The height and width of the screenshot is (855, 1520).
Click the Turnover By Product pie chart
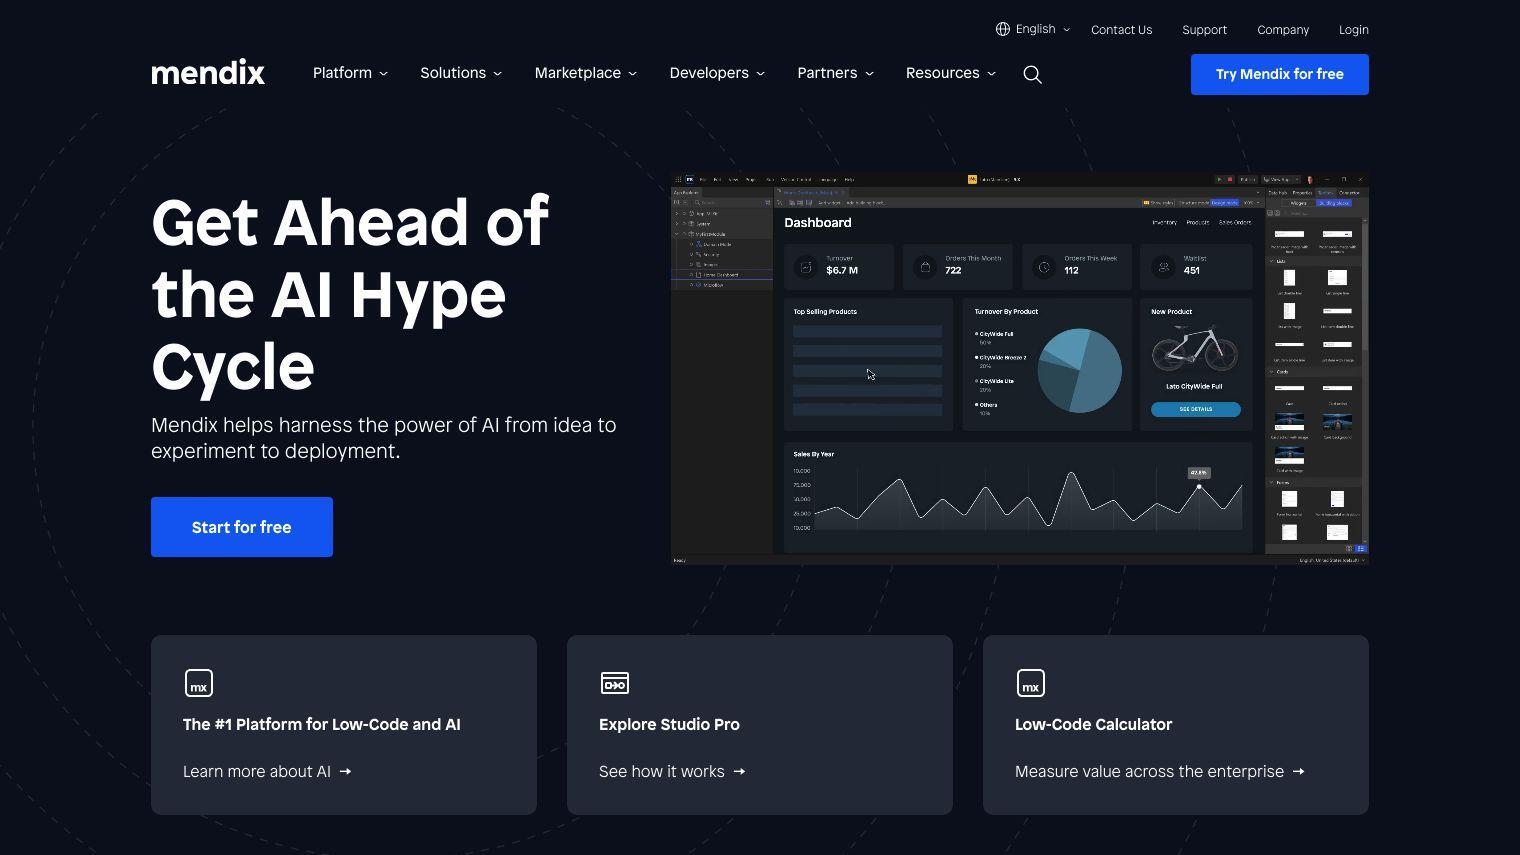(1079, 370)
